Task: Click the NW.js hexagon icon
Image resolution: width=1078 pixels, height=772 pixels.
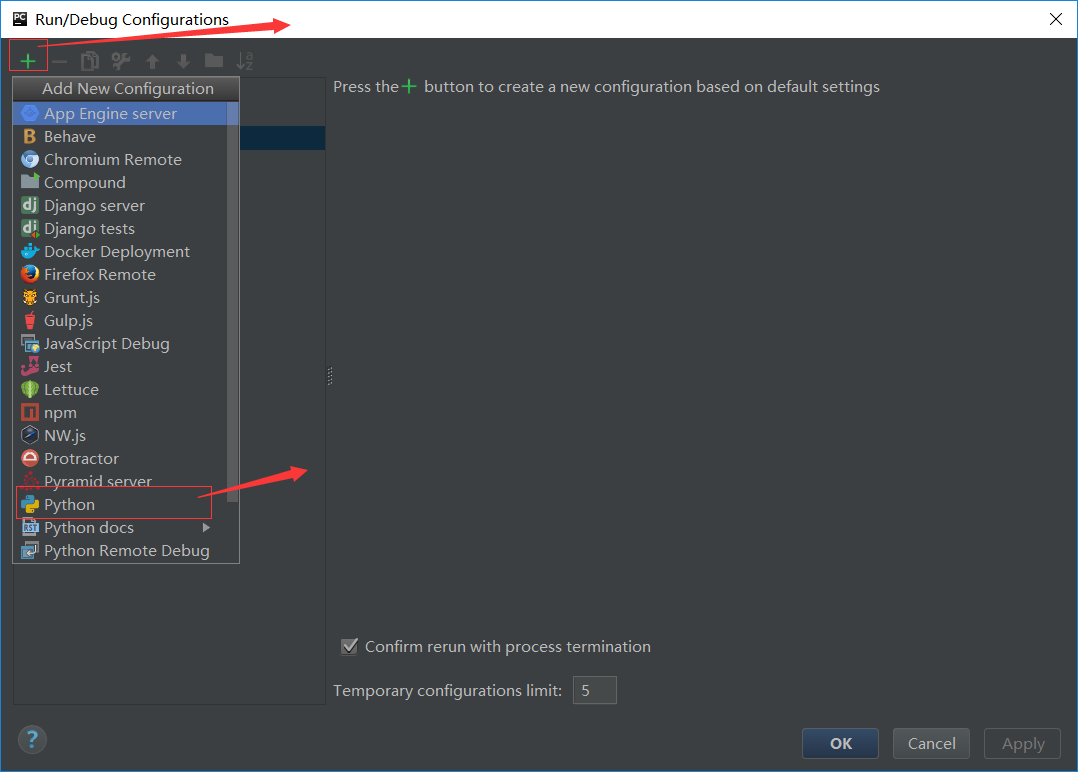Action: pos(30,435)
